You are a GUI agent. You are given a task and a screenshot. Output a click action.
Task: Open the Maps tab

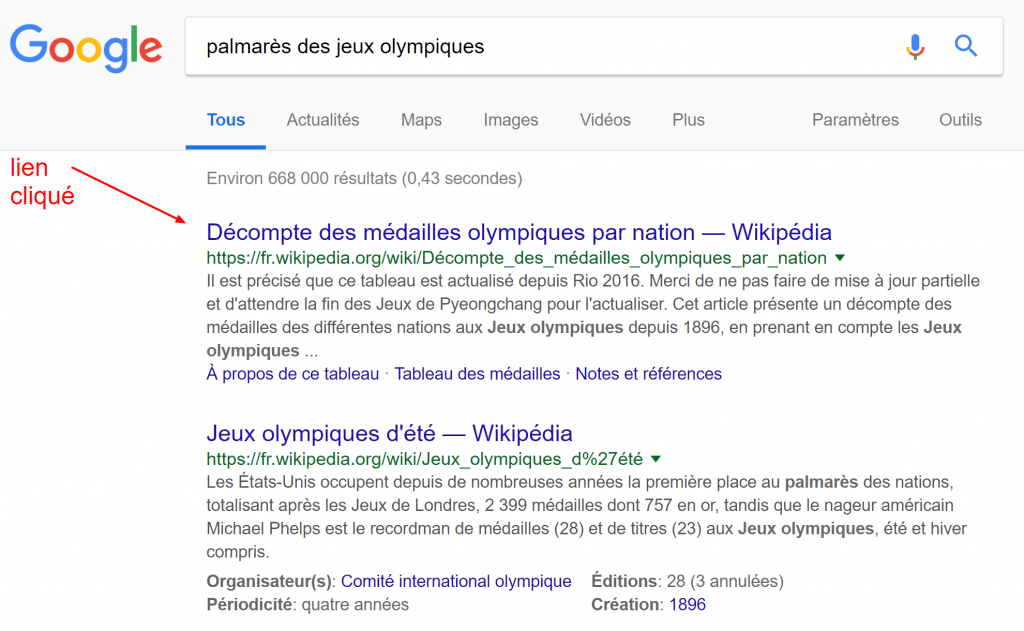coord(421,120)
